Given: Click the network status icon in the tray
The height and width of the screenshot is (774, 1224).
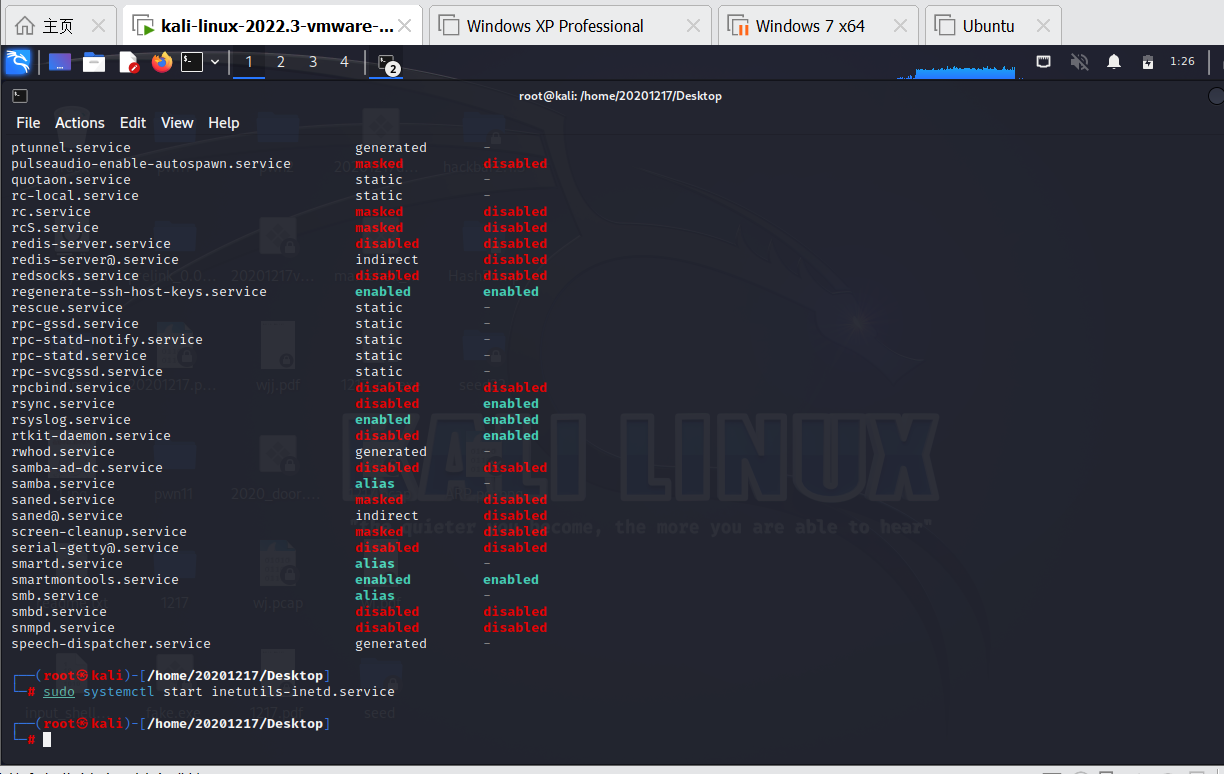Looking at the screenshot, I should (x=1043, y=61).
